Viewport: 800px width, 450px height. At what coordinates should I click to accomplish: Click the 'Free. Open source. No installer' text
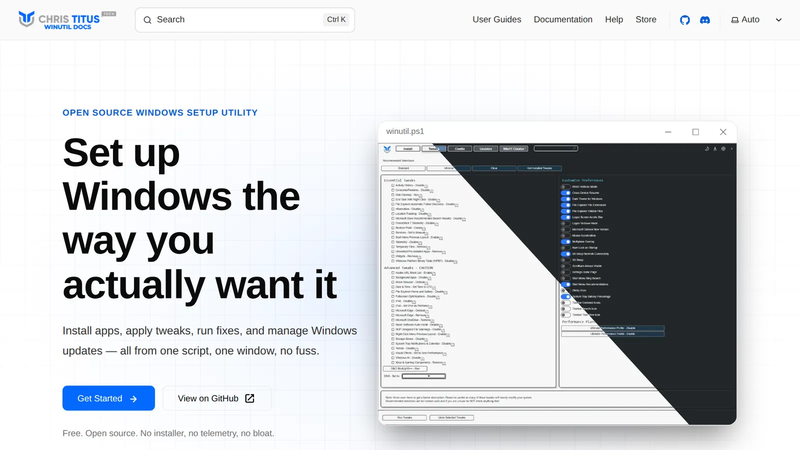coord(168,433)
